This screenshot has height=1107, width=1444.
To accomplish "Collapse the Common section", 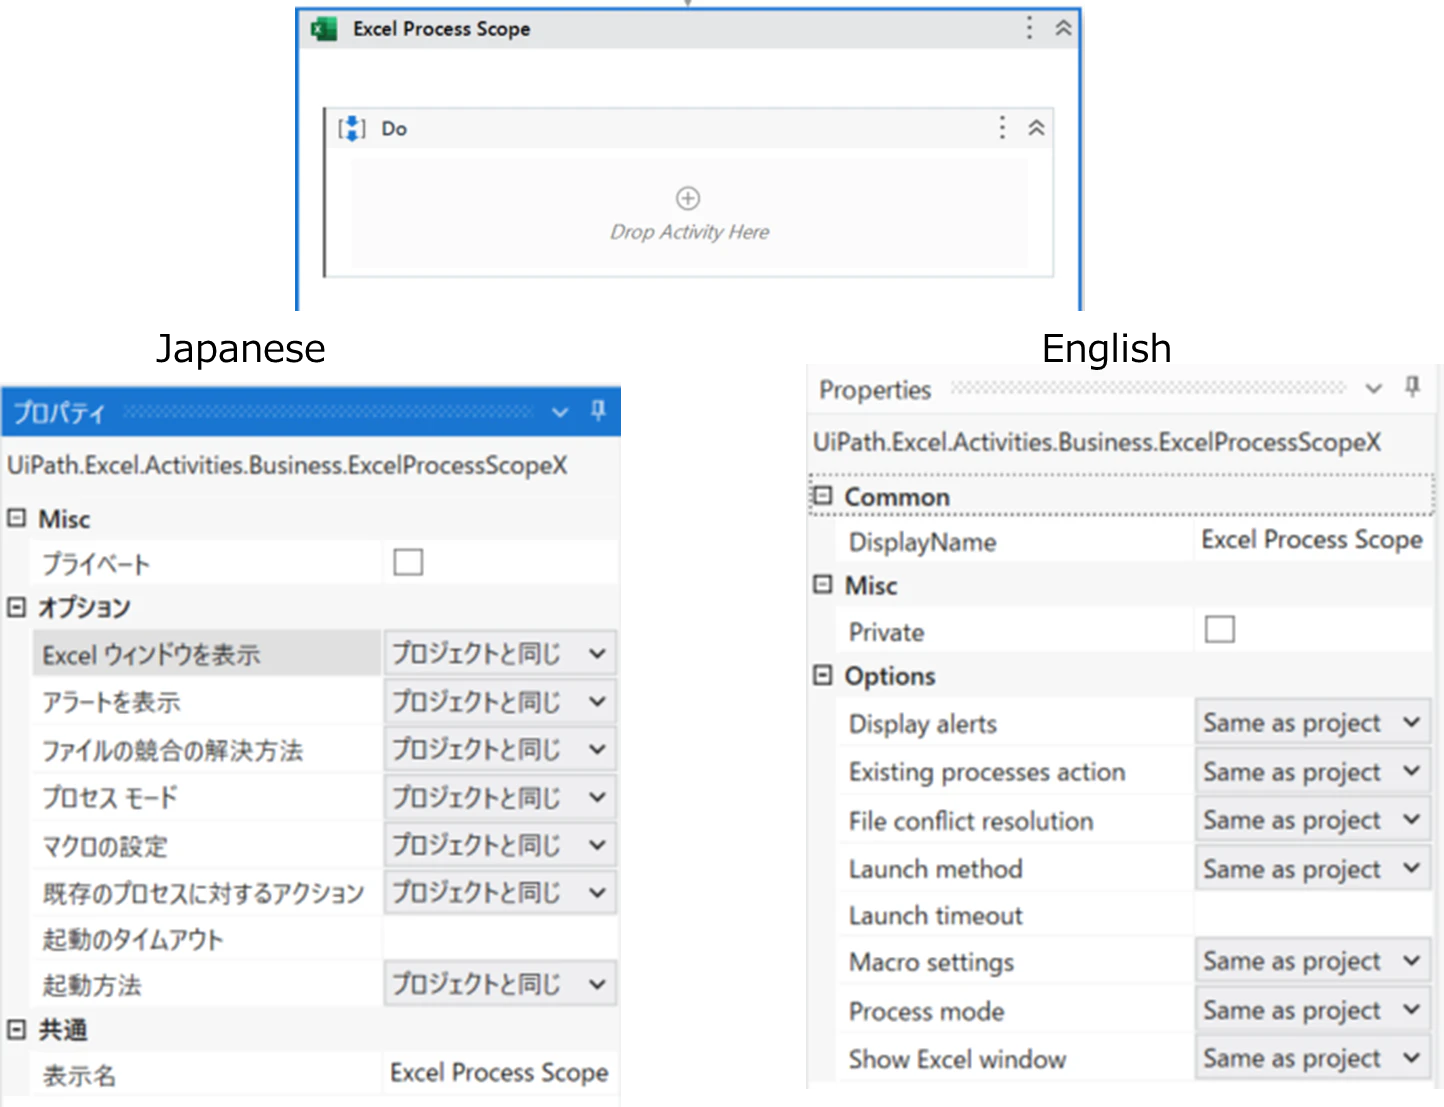I will coord(822,496).
